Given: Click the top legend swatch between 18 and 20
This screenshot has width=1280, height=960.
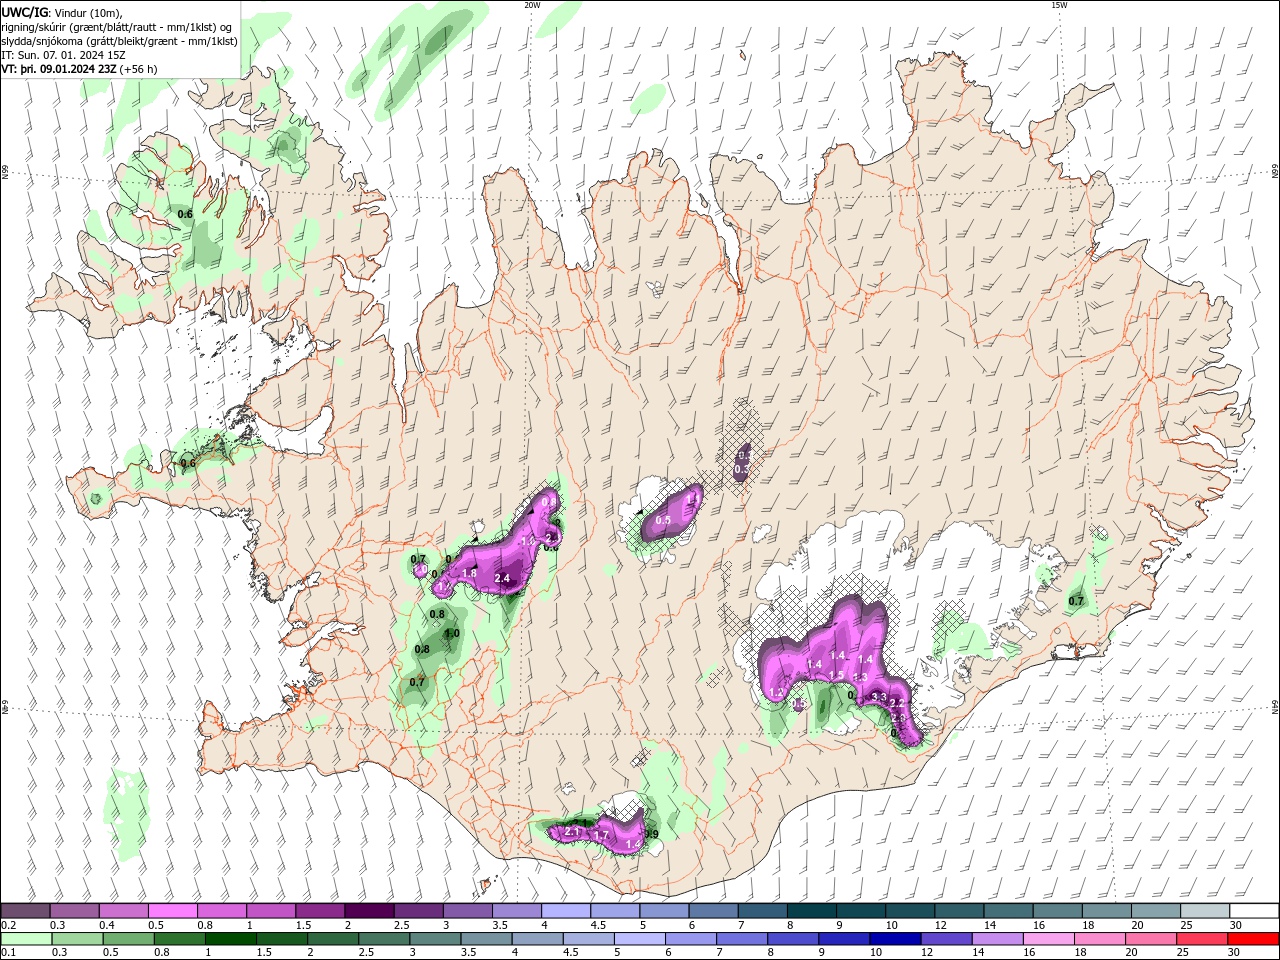Looking at the screenshot, I should click(x=1104, y=910).
